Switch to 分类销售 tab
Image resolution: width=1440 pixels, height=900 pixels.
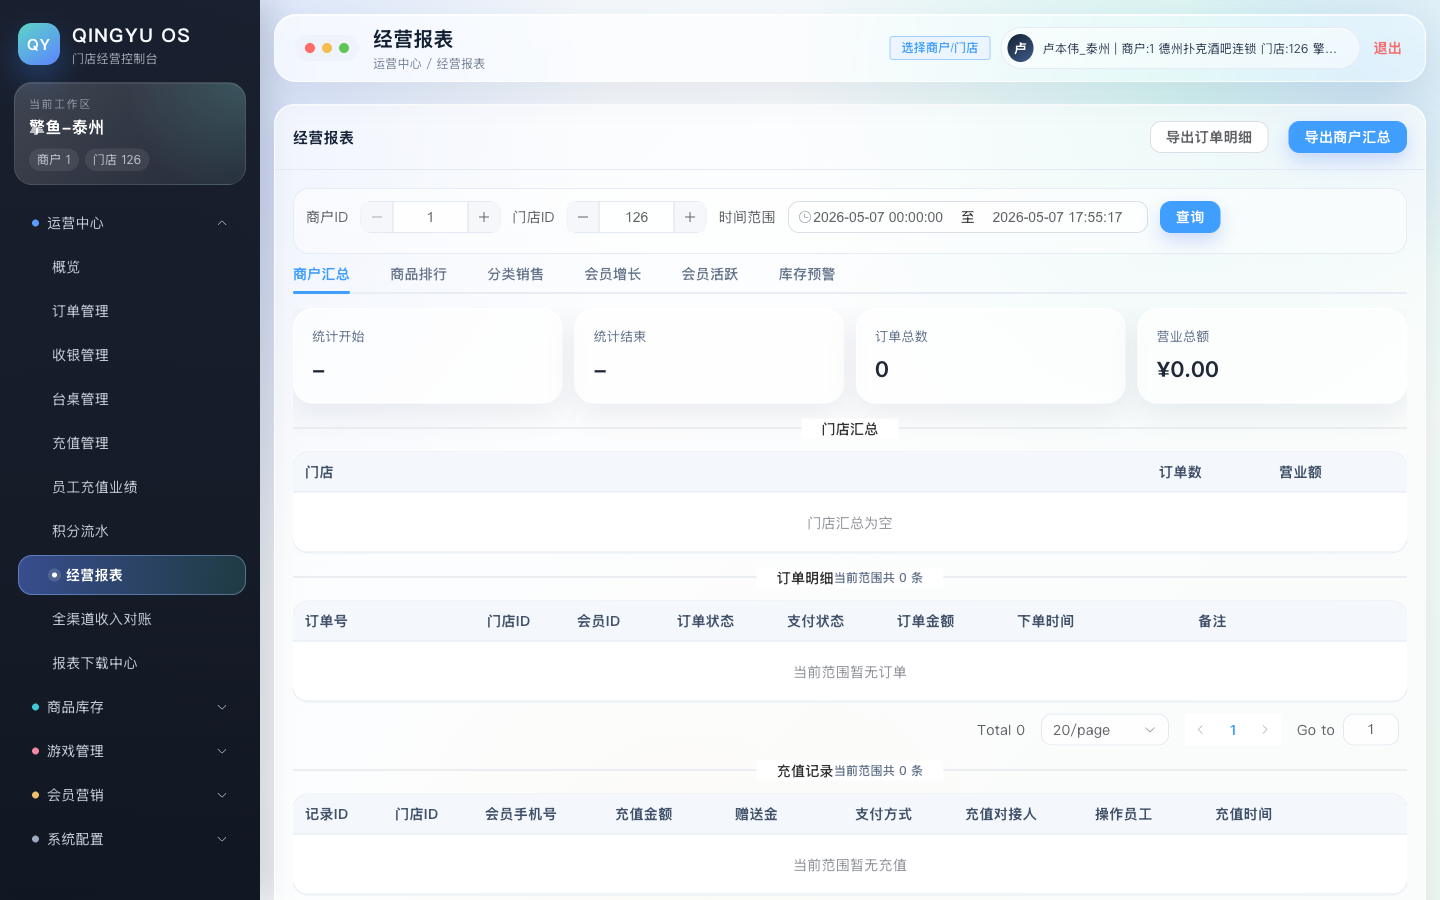(x=515, y=274)
